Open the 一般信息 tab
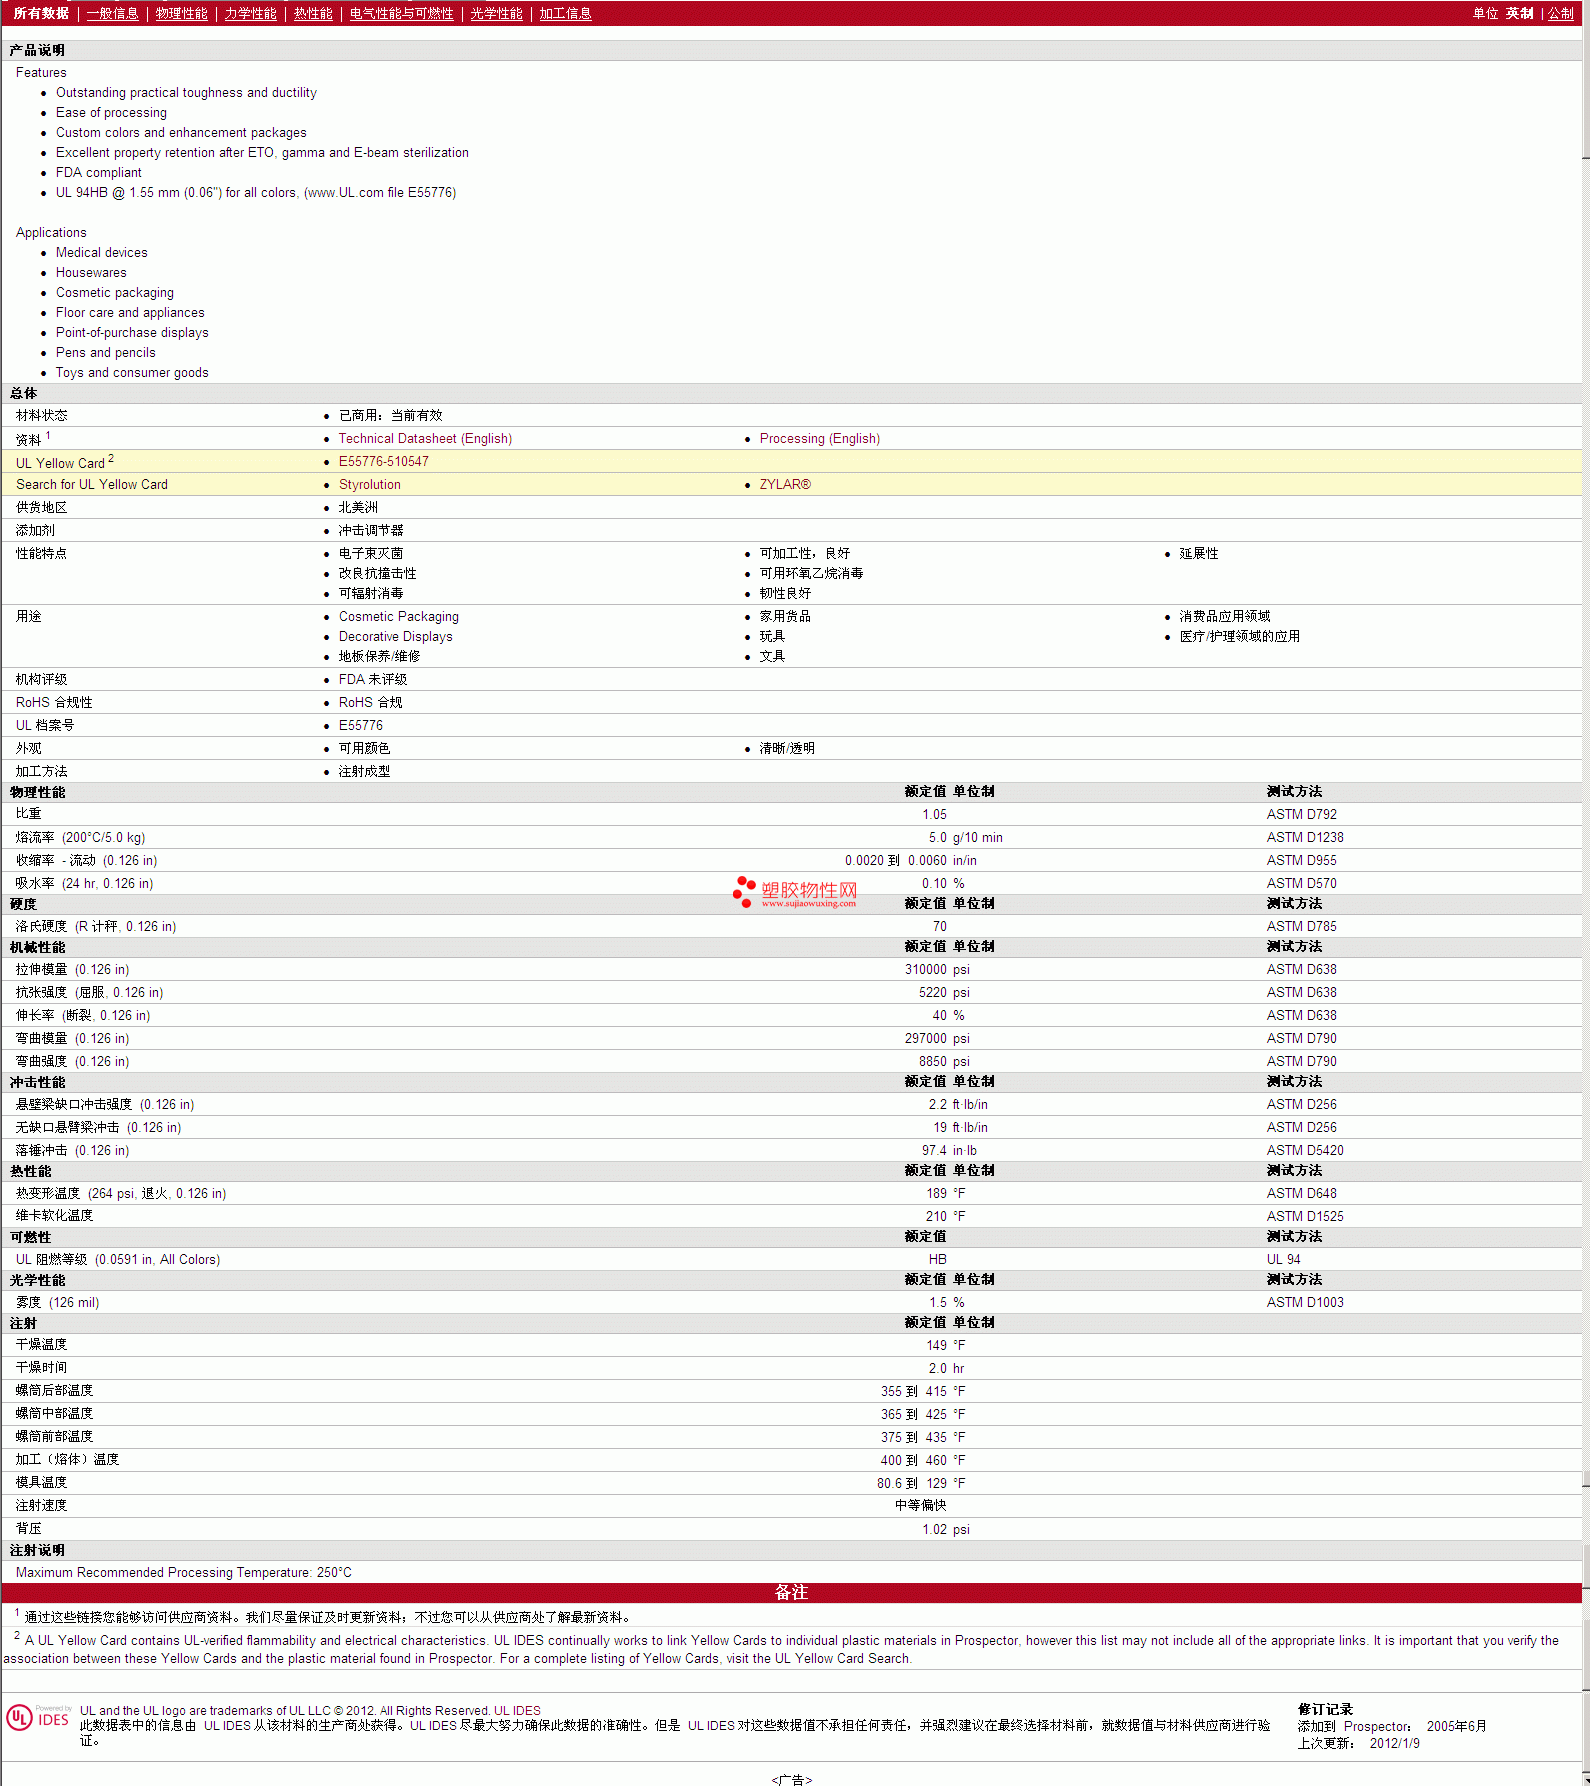Image resolution: width=1590 pixels, height=1786 pixels. click(x=113, y=14)
